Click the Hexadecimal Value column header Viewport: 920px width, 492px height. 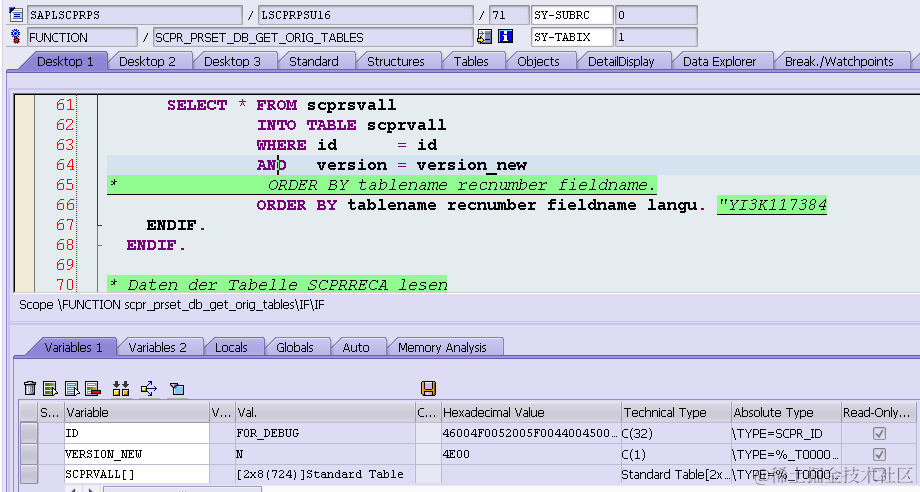click(530, 412)
